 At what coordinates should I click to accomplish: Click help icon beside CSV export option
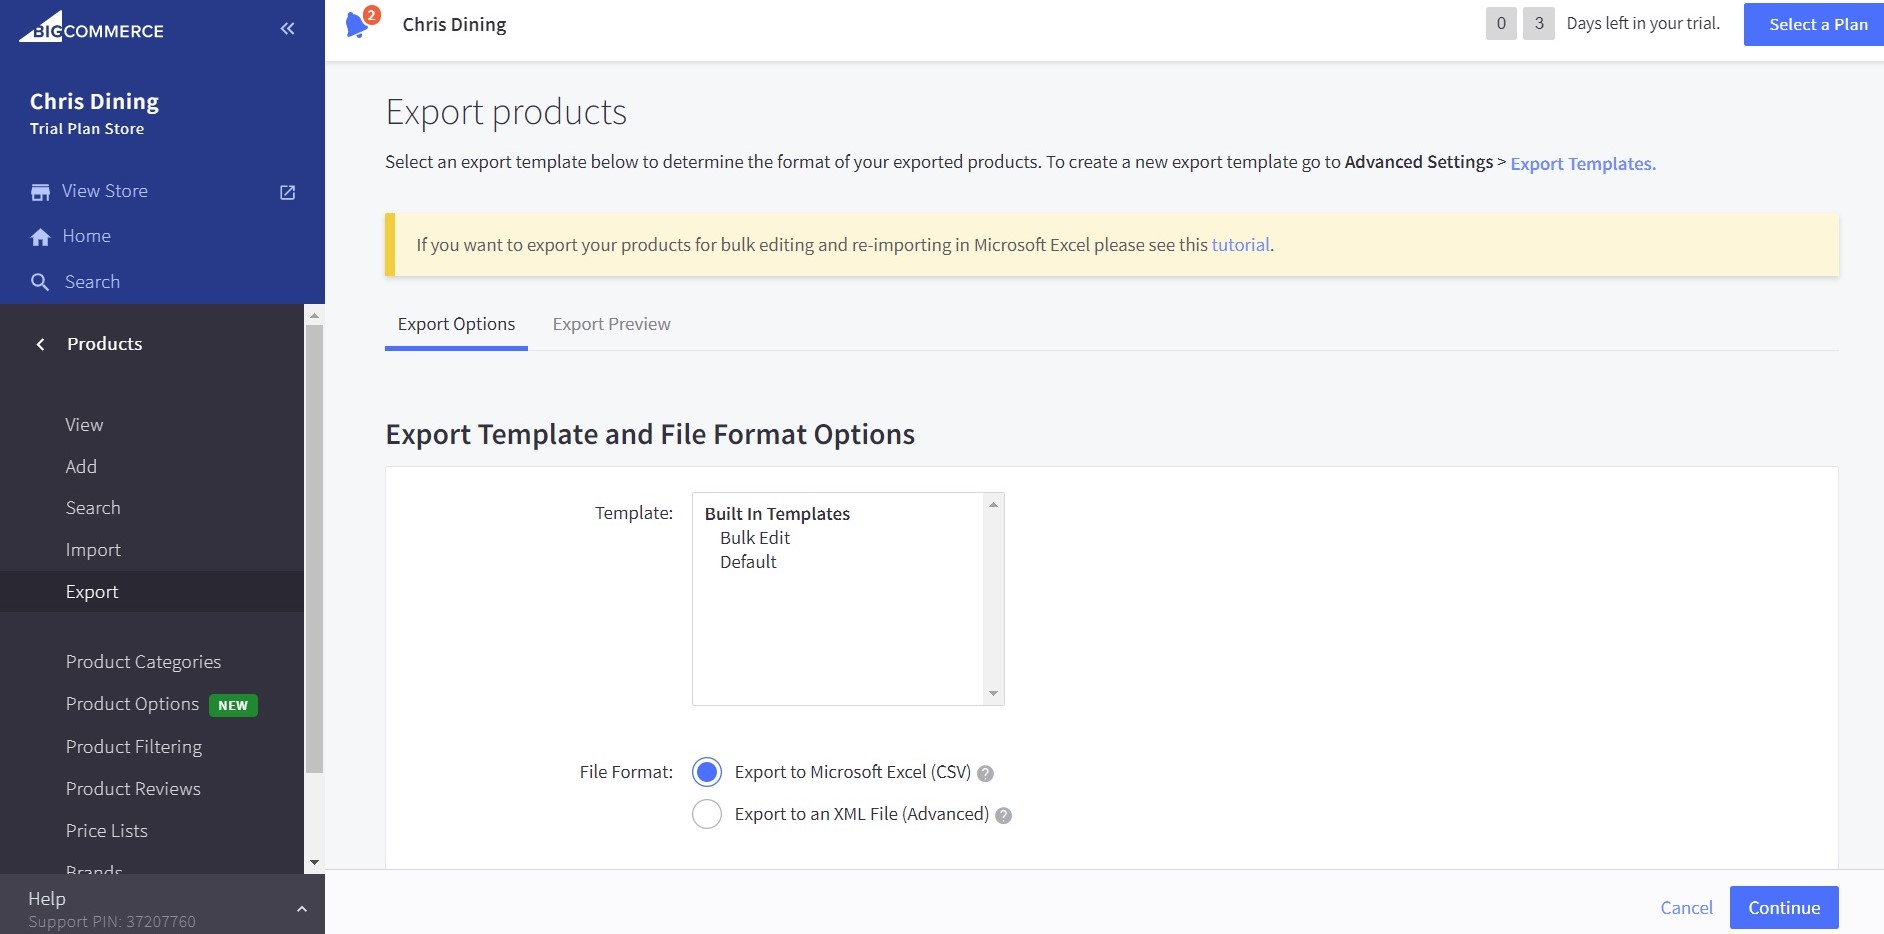[985, 773]
